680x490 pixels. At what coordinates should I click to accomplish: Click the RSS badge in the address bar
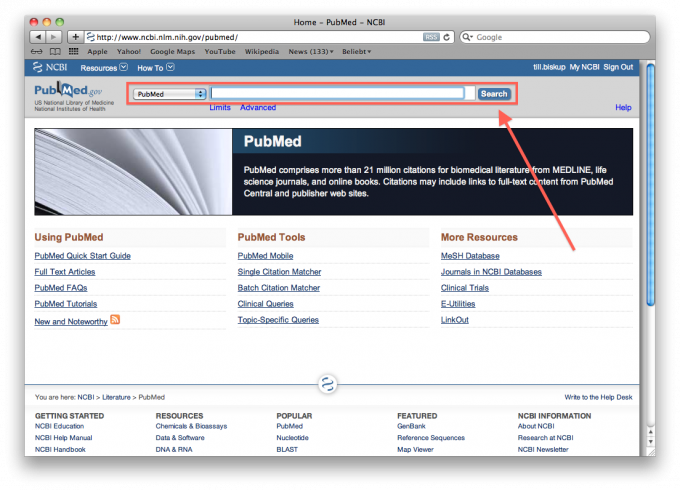(431, 37)
